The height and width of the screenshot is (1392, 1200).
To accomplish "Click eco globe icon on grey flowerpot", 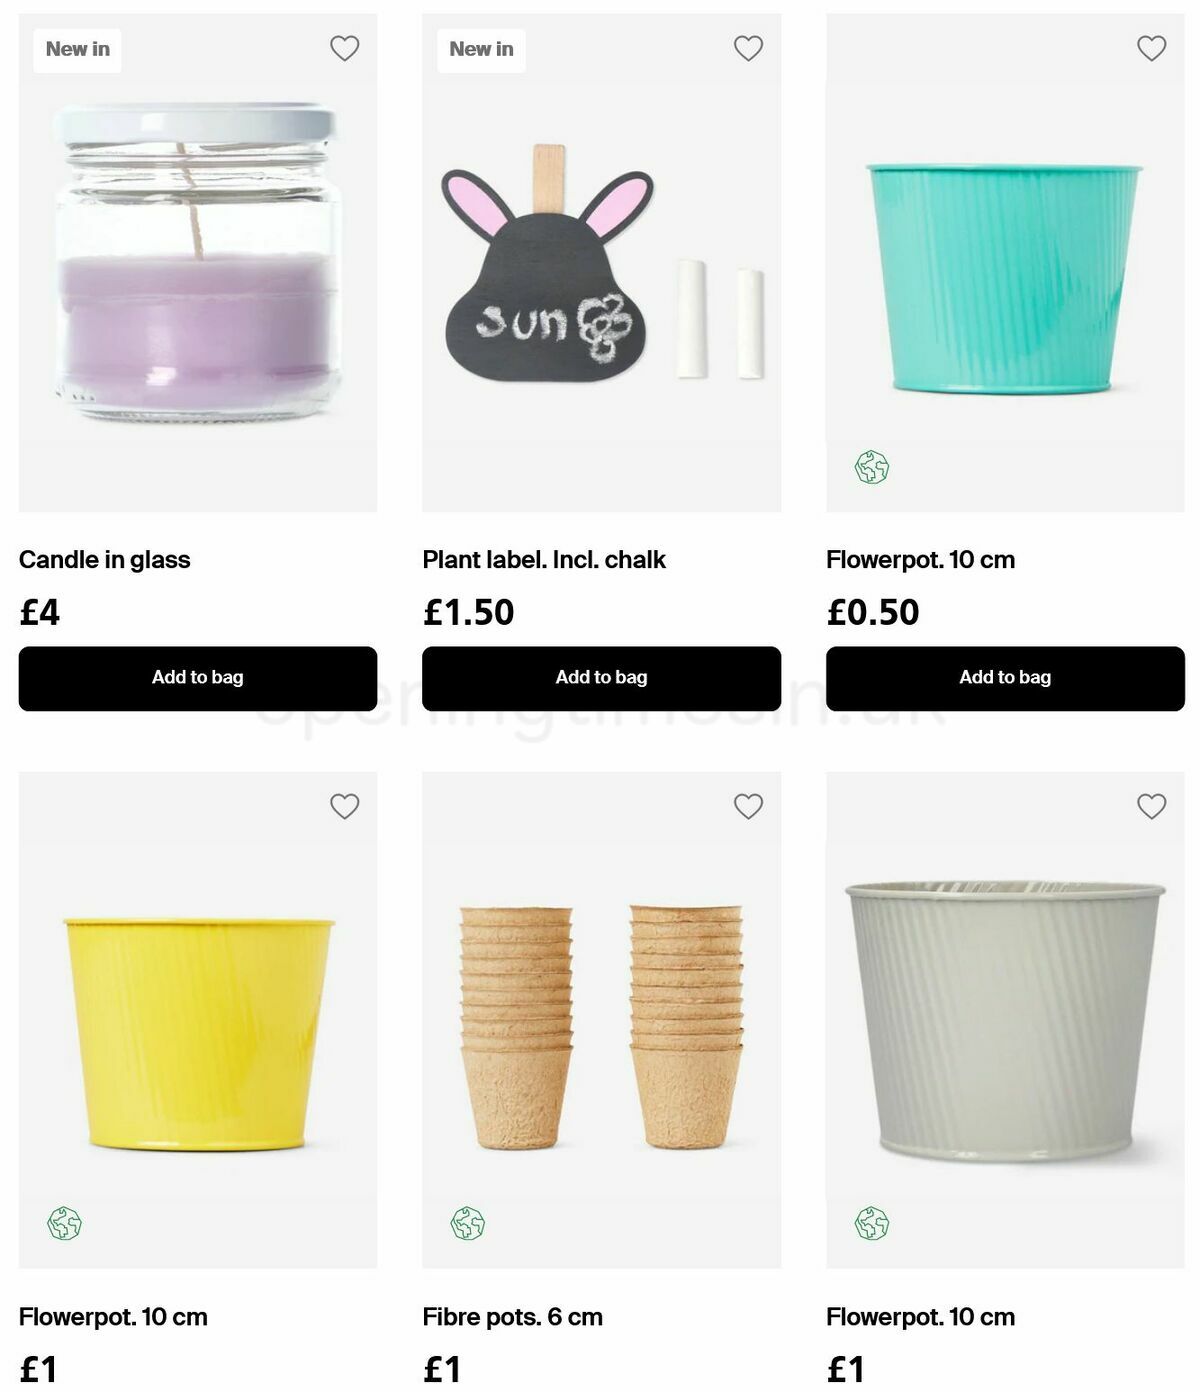I will point(872,1223).
